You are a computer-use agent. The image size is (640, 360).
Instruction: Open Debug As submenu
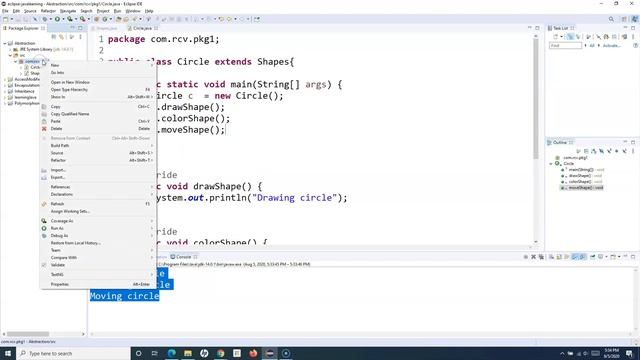click(98, 236)
